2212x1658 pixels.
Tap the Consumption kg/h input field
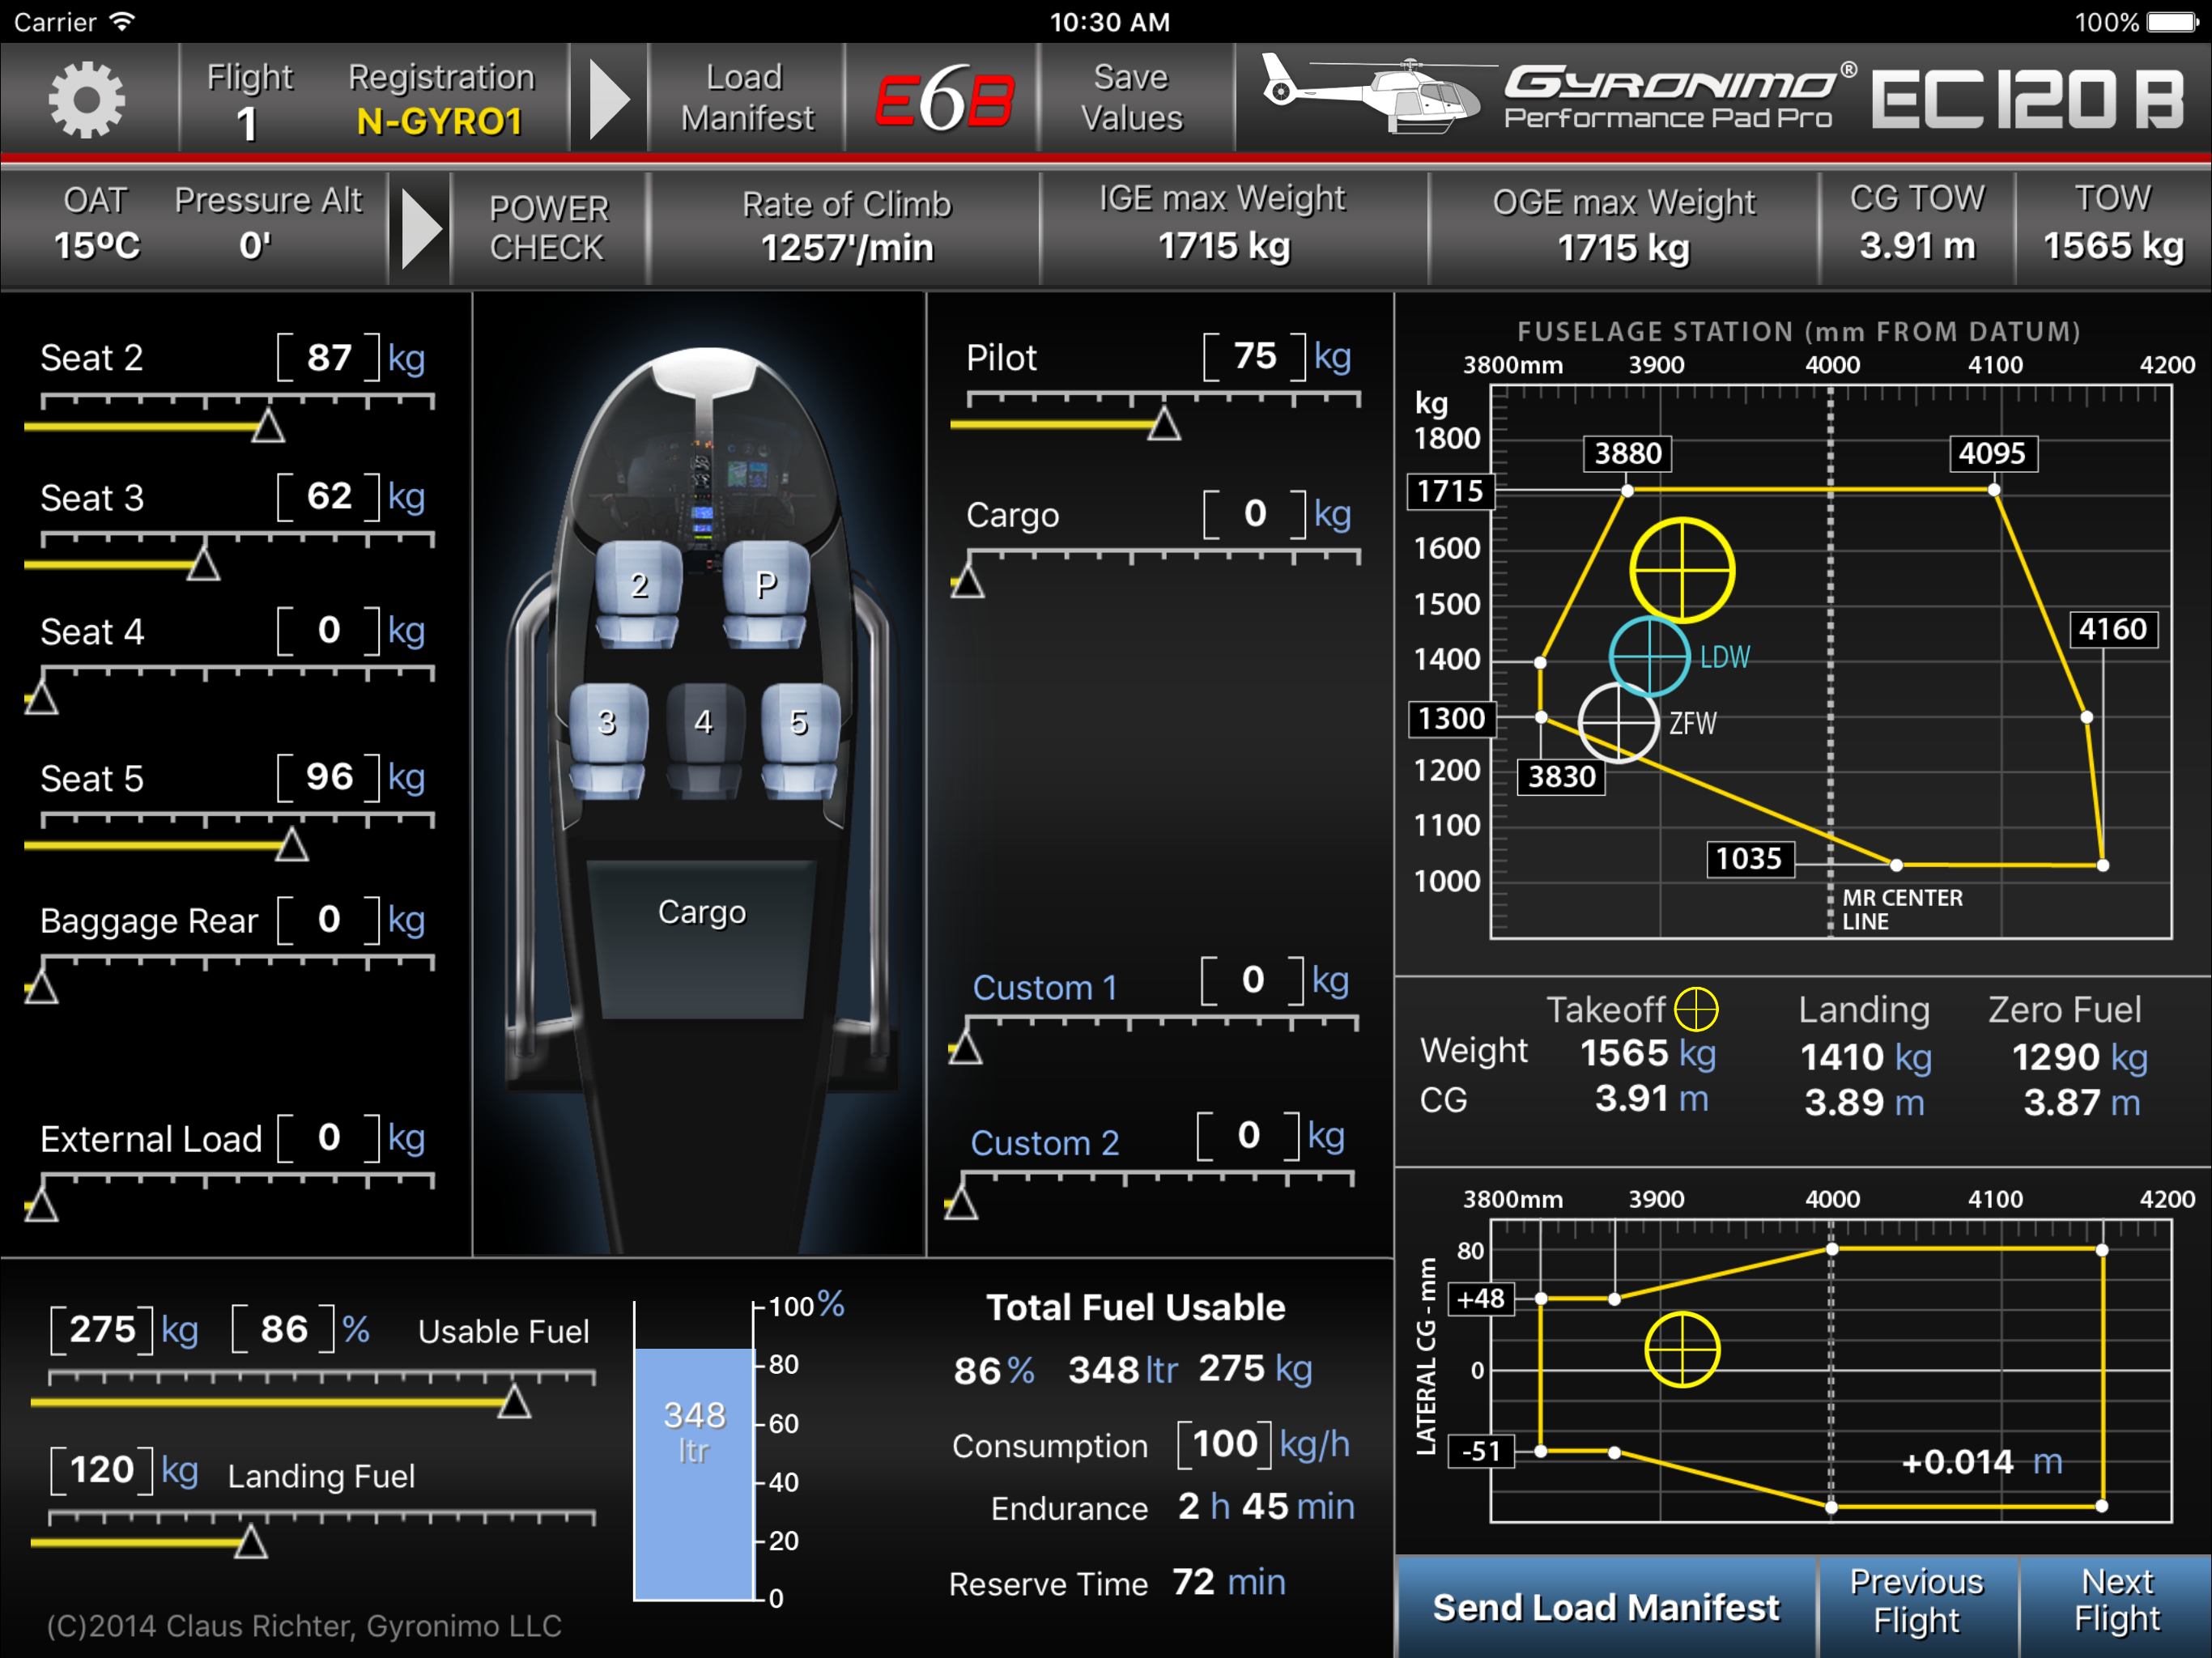point(1225,1444)
